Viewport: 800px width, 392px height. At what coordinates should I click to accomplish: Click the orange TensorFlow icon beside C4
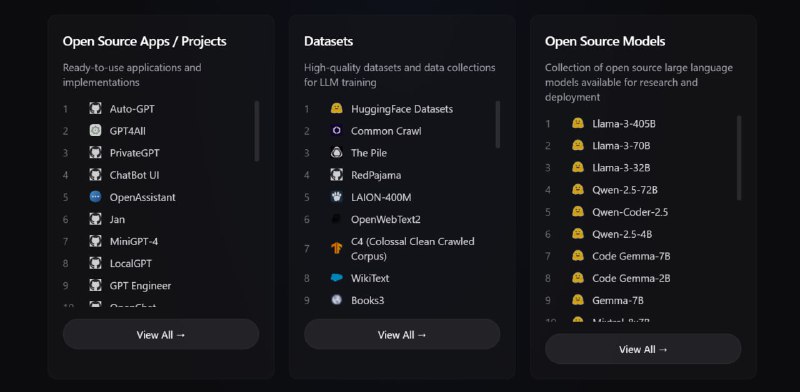pyautogui.click(x=336, y=249)
